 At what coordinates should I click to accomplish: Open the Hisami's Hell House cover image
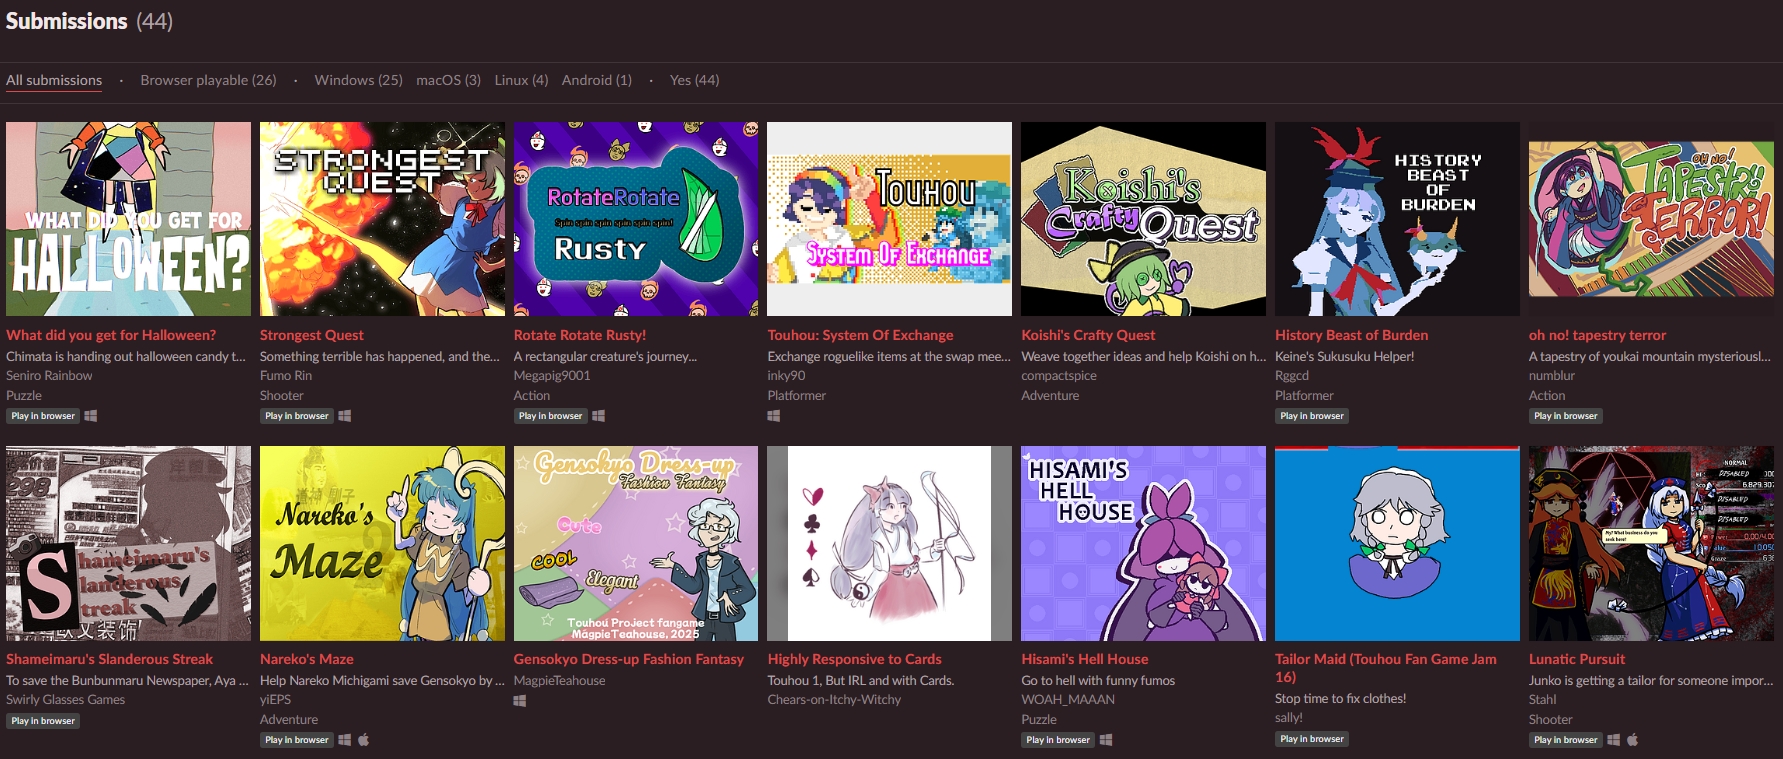(x=1143, y=543)
